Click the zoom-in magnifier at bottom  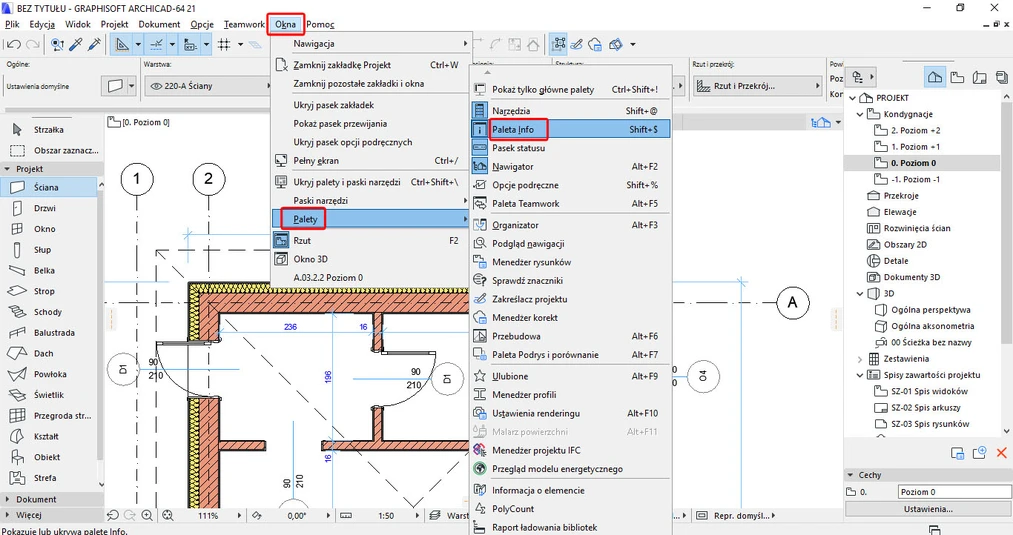(x=147, y=516)
